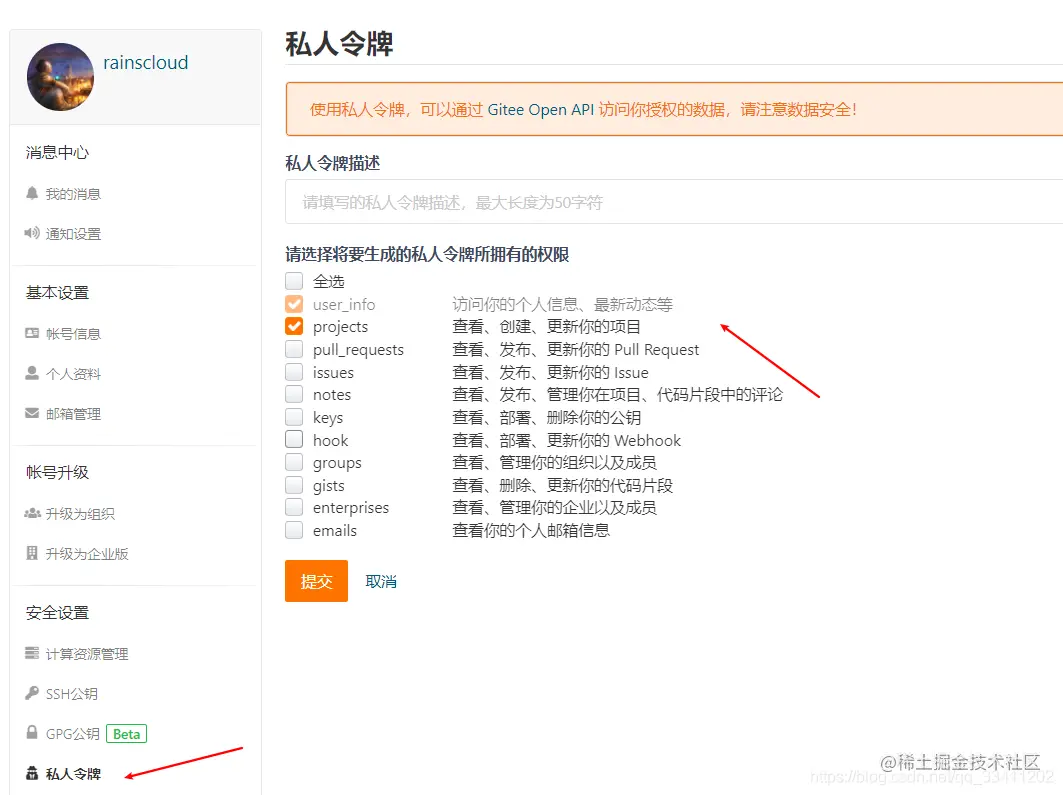Enable the issues permission checkbox
The height and width of the screenshot is (795, 1063).
[x=294, y=372]
